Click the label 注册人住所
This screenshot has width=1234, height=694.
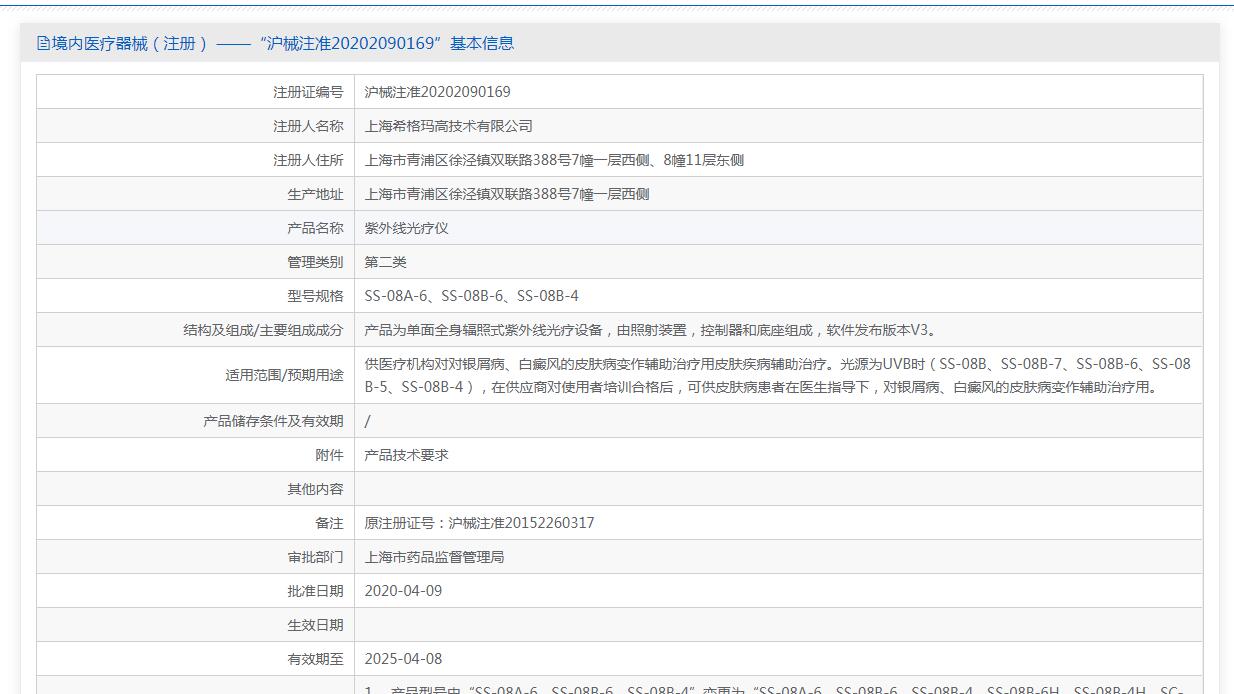308,160
